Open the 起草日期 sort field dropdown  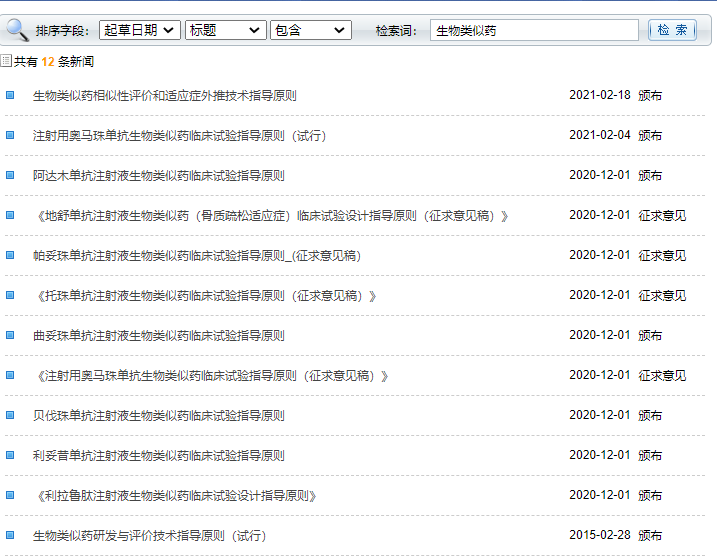click(x=140, y=30)
